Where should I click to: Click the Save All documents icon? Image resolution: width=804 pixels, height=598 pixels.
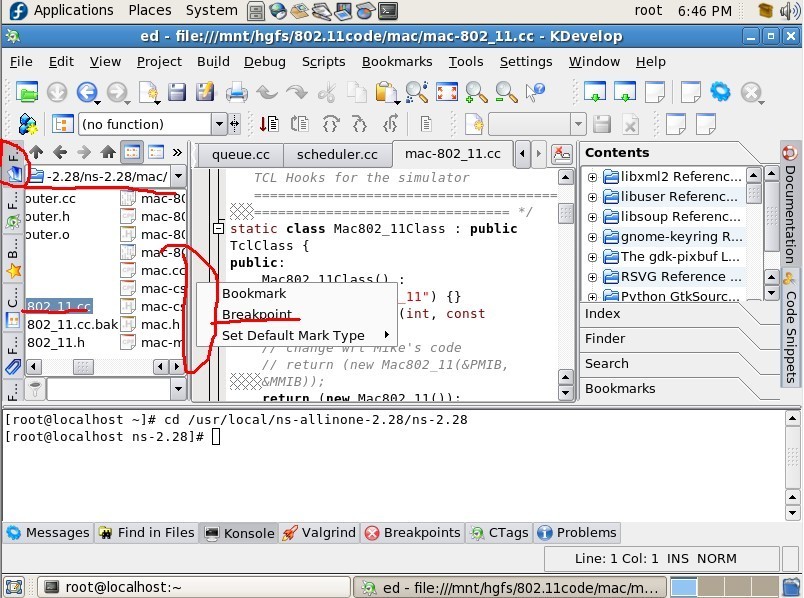click(205, 92)
